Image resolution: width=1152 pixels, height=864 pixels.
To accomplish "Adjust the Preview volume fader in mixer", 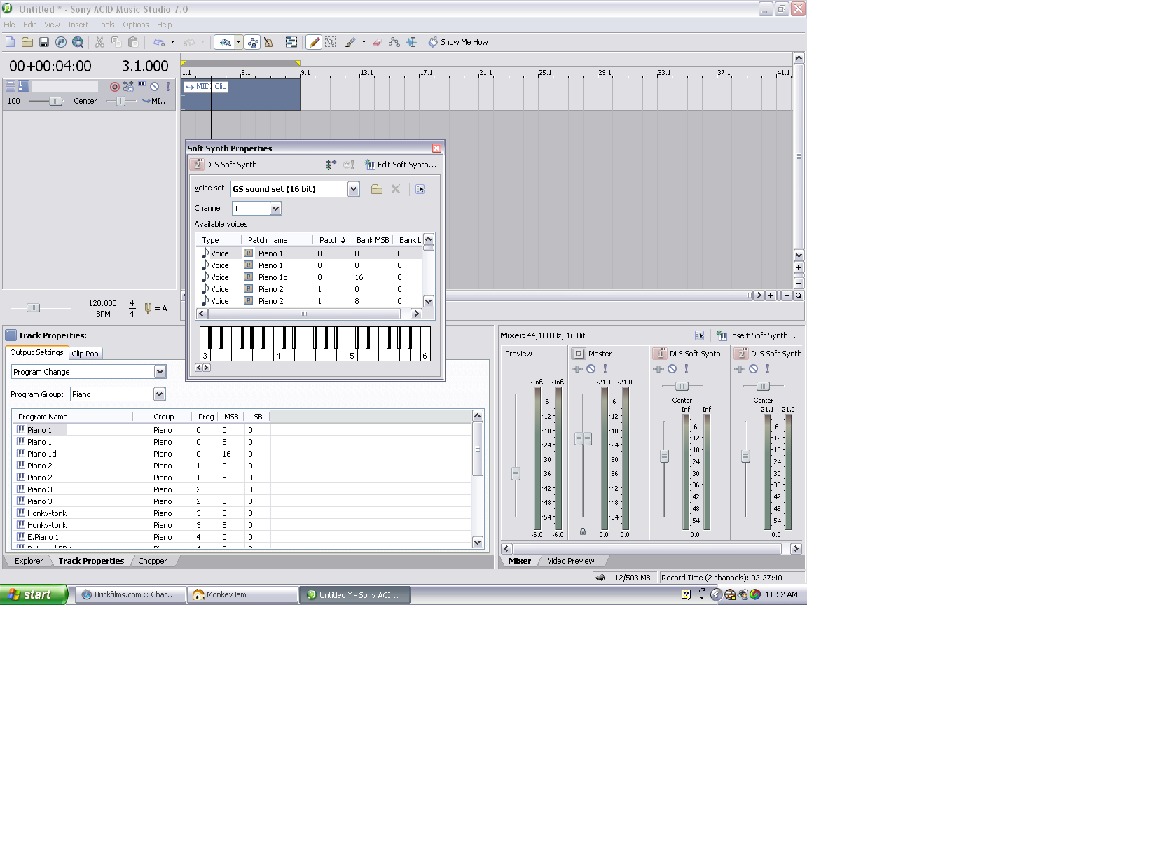I will (516, 474).
